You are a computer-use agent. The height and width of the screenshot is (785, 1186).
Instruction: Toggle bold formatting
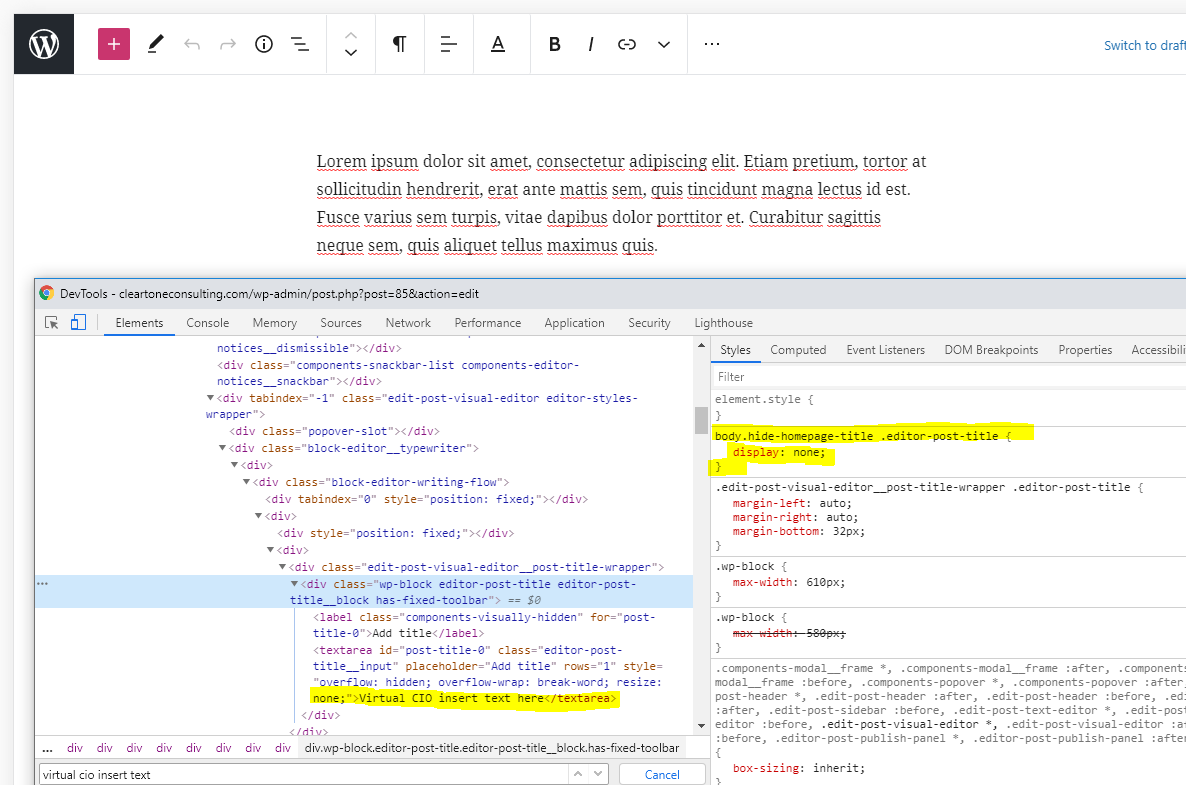click(555, 44)
